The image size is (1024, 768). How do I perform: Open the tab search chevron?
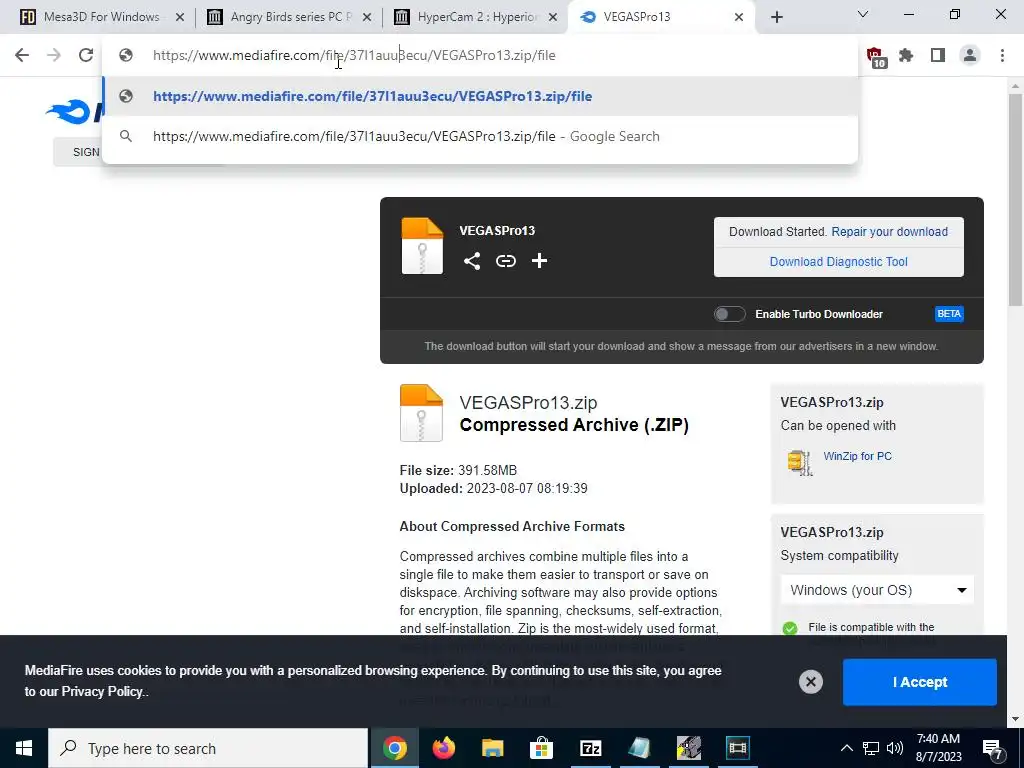coord(863,14)
